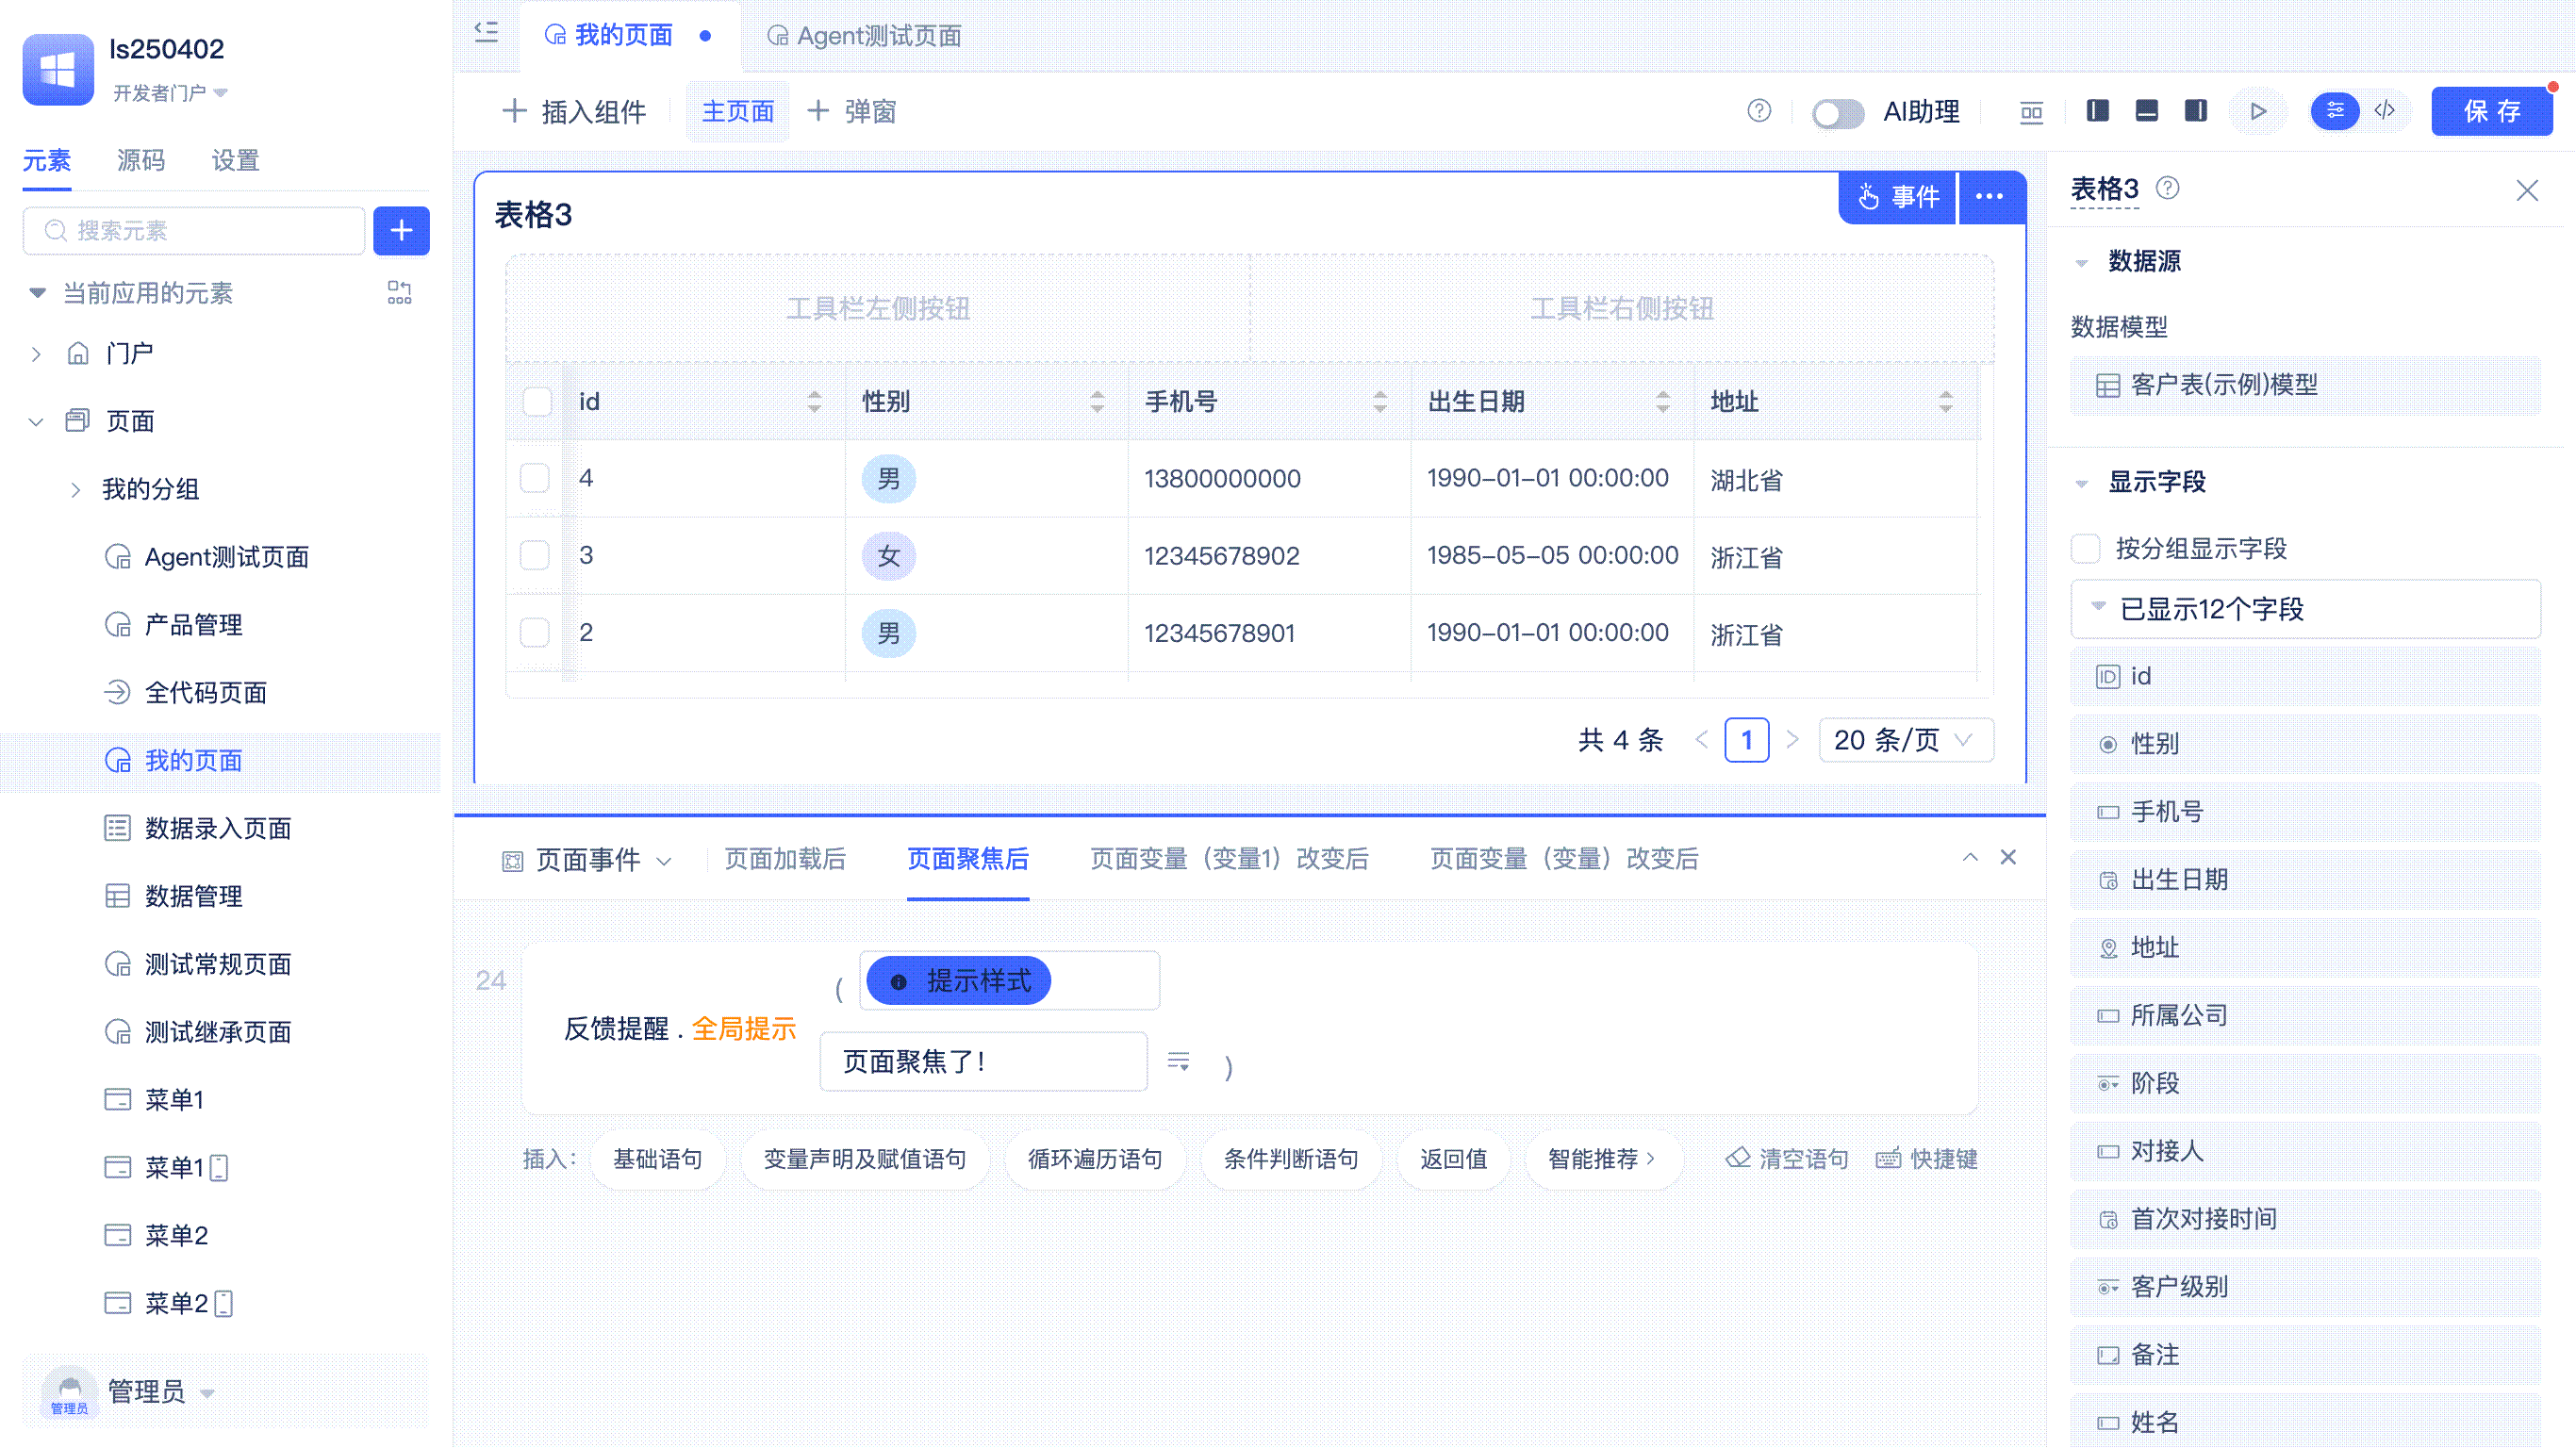This screenshot has height=1448, width=2576.
Task: Collapse the 页面 tree node
Action: [36, 421]
